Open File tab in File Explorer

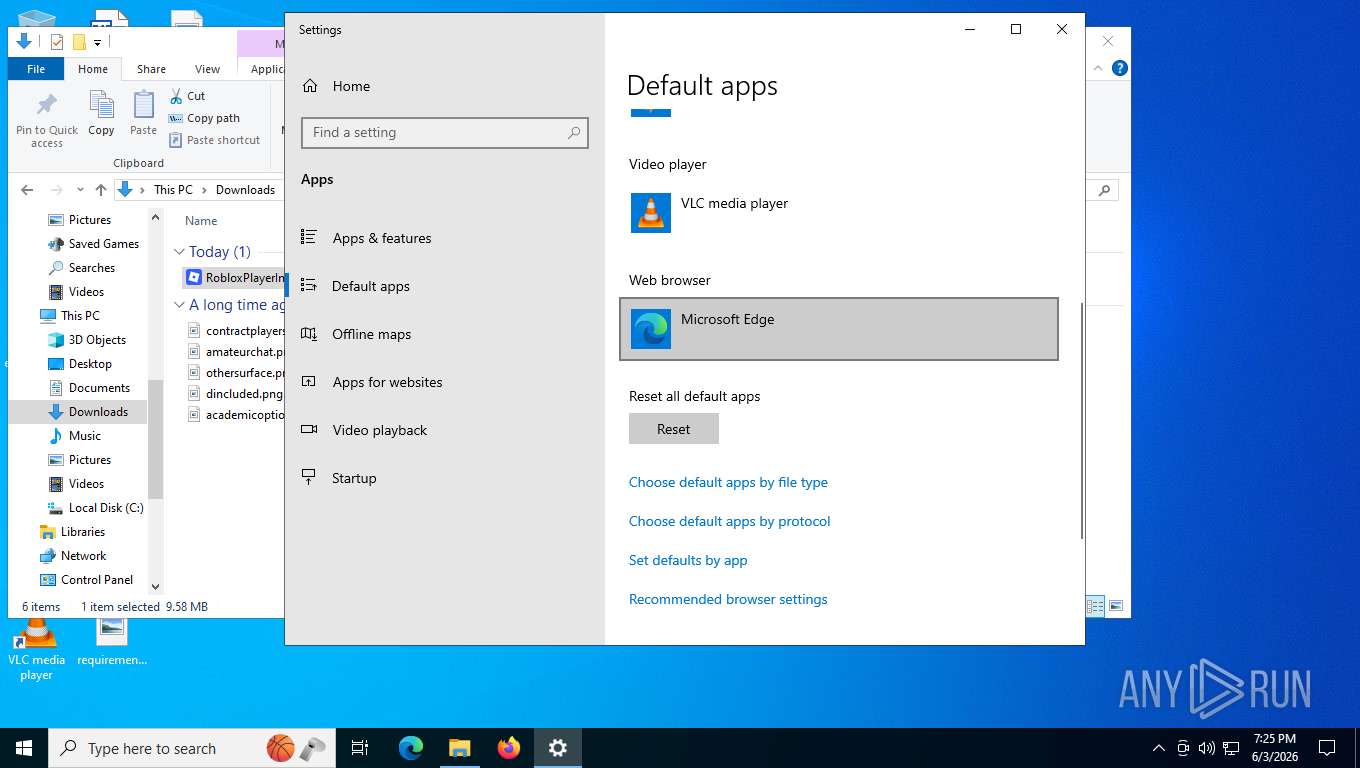[x=36, y=69]
